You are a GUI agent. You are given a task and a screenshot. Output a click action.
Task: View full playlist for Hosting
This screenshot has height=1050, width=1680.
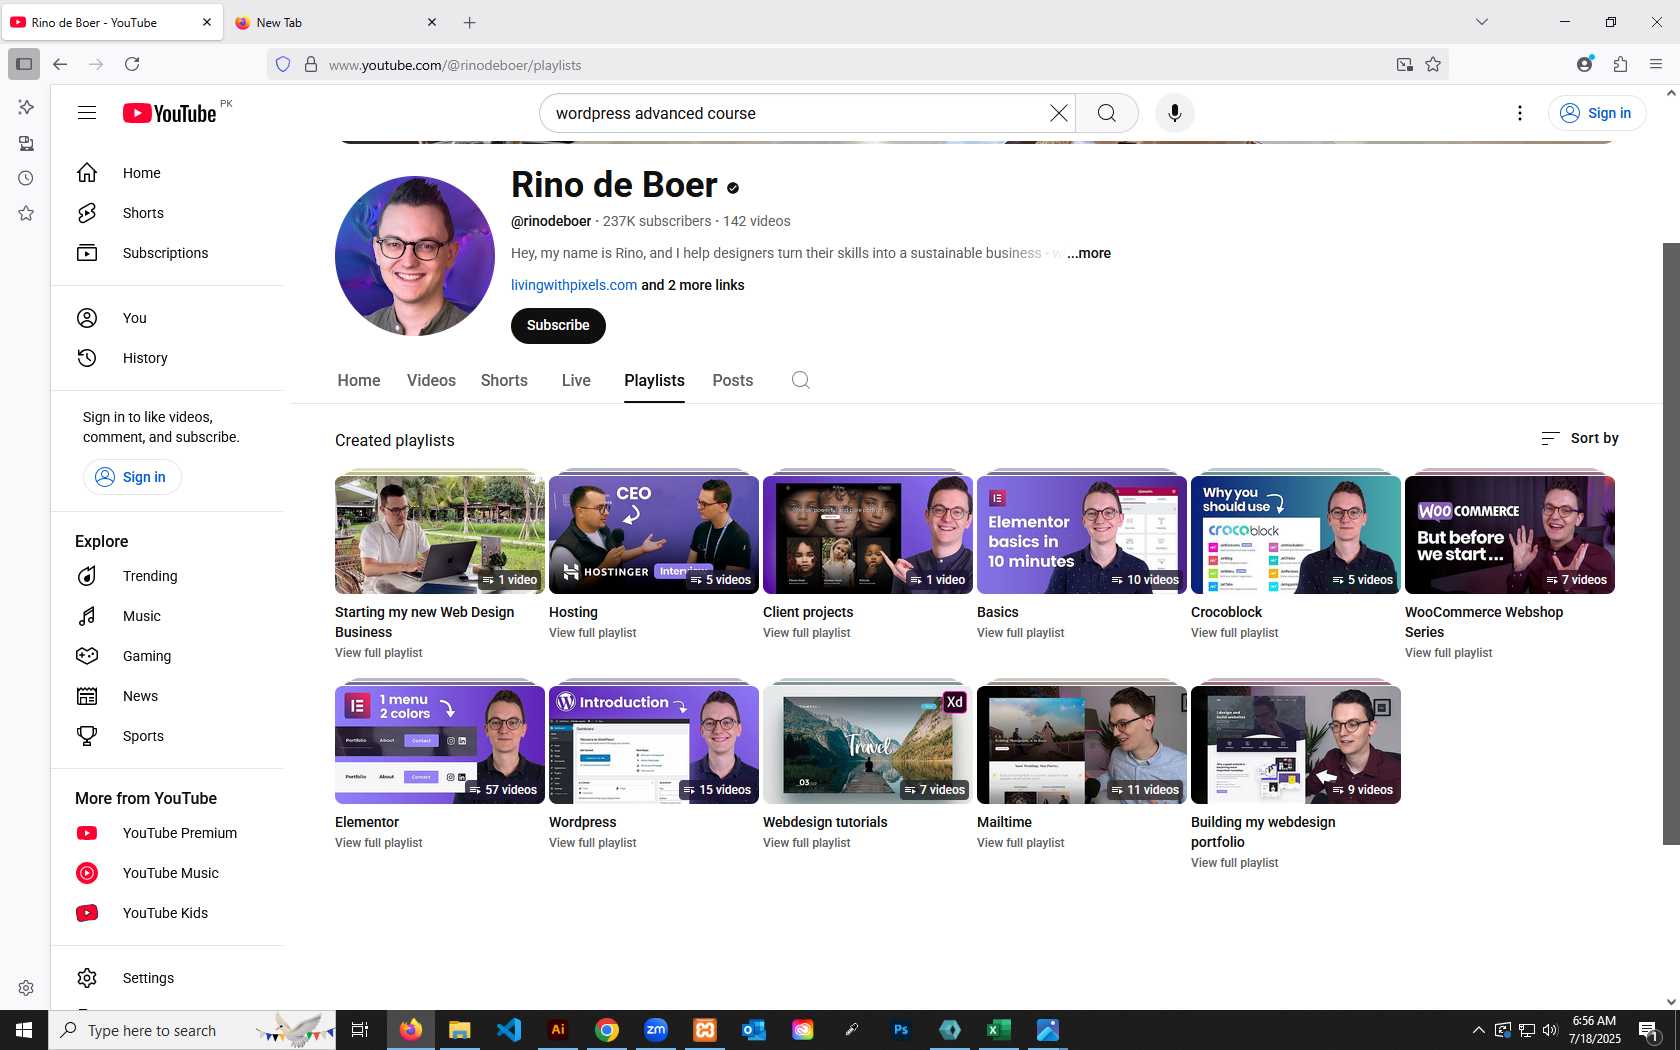(592, 633)
